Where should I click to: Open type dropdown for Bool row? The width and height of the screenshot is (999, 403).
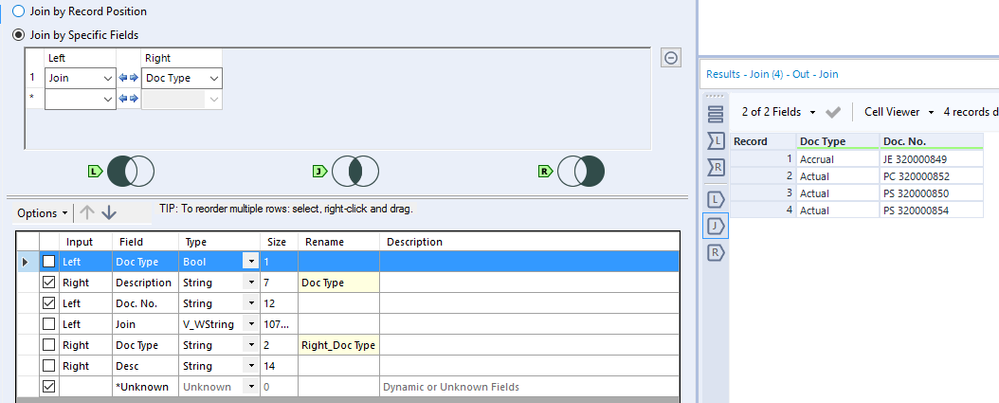(x=252, y=262)
